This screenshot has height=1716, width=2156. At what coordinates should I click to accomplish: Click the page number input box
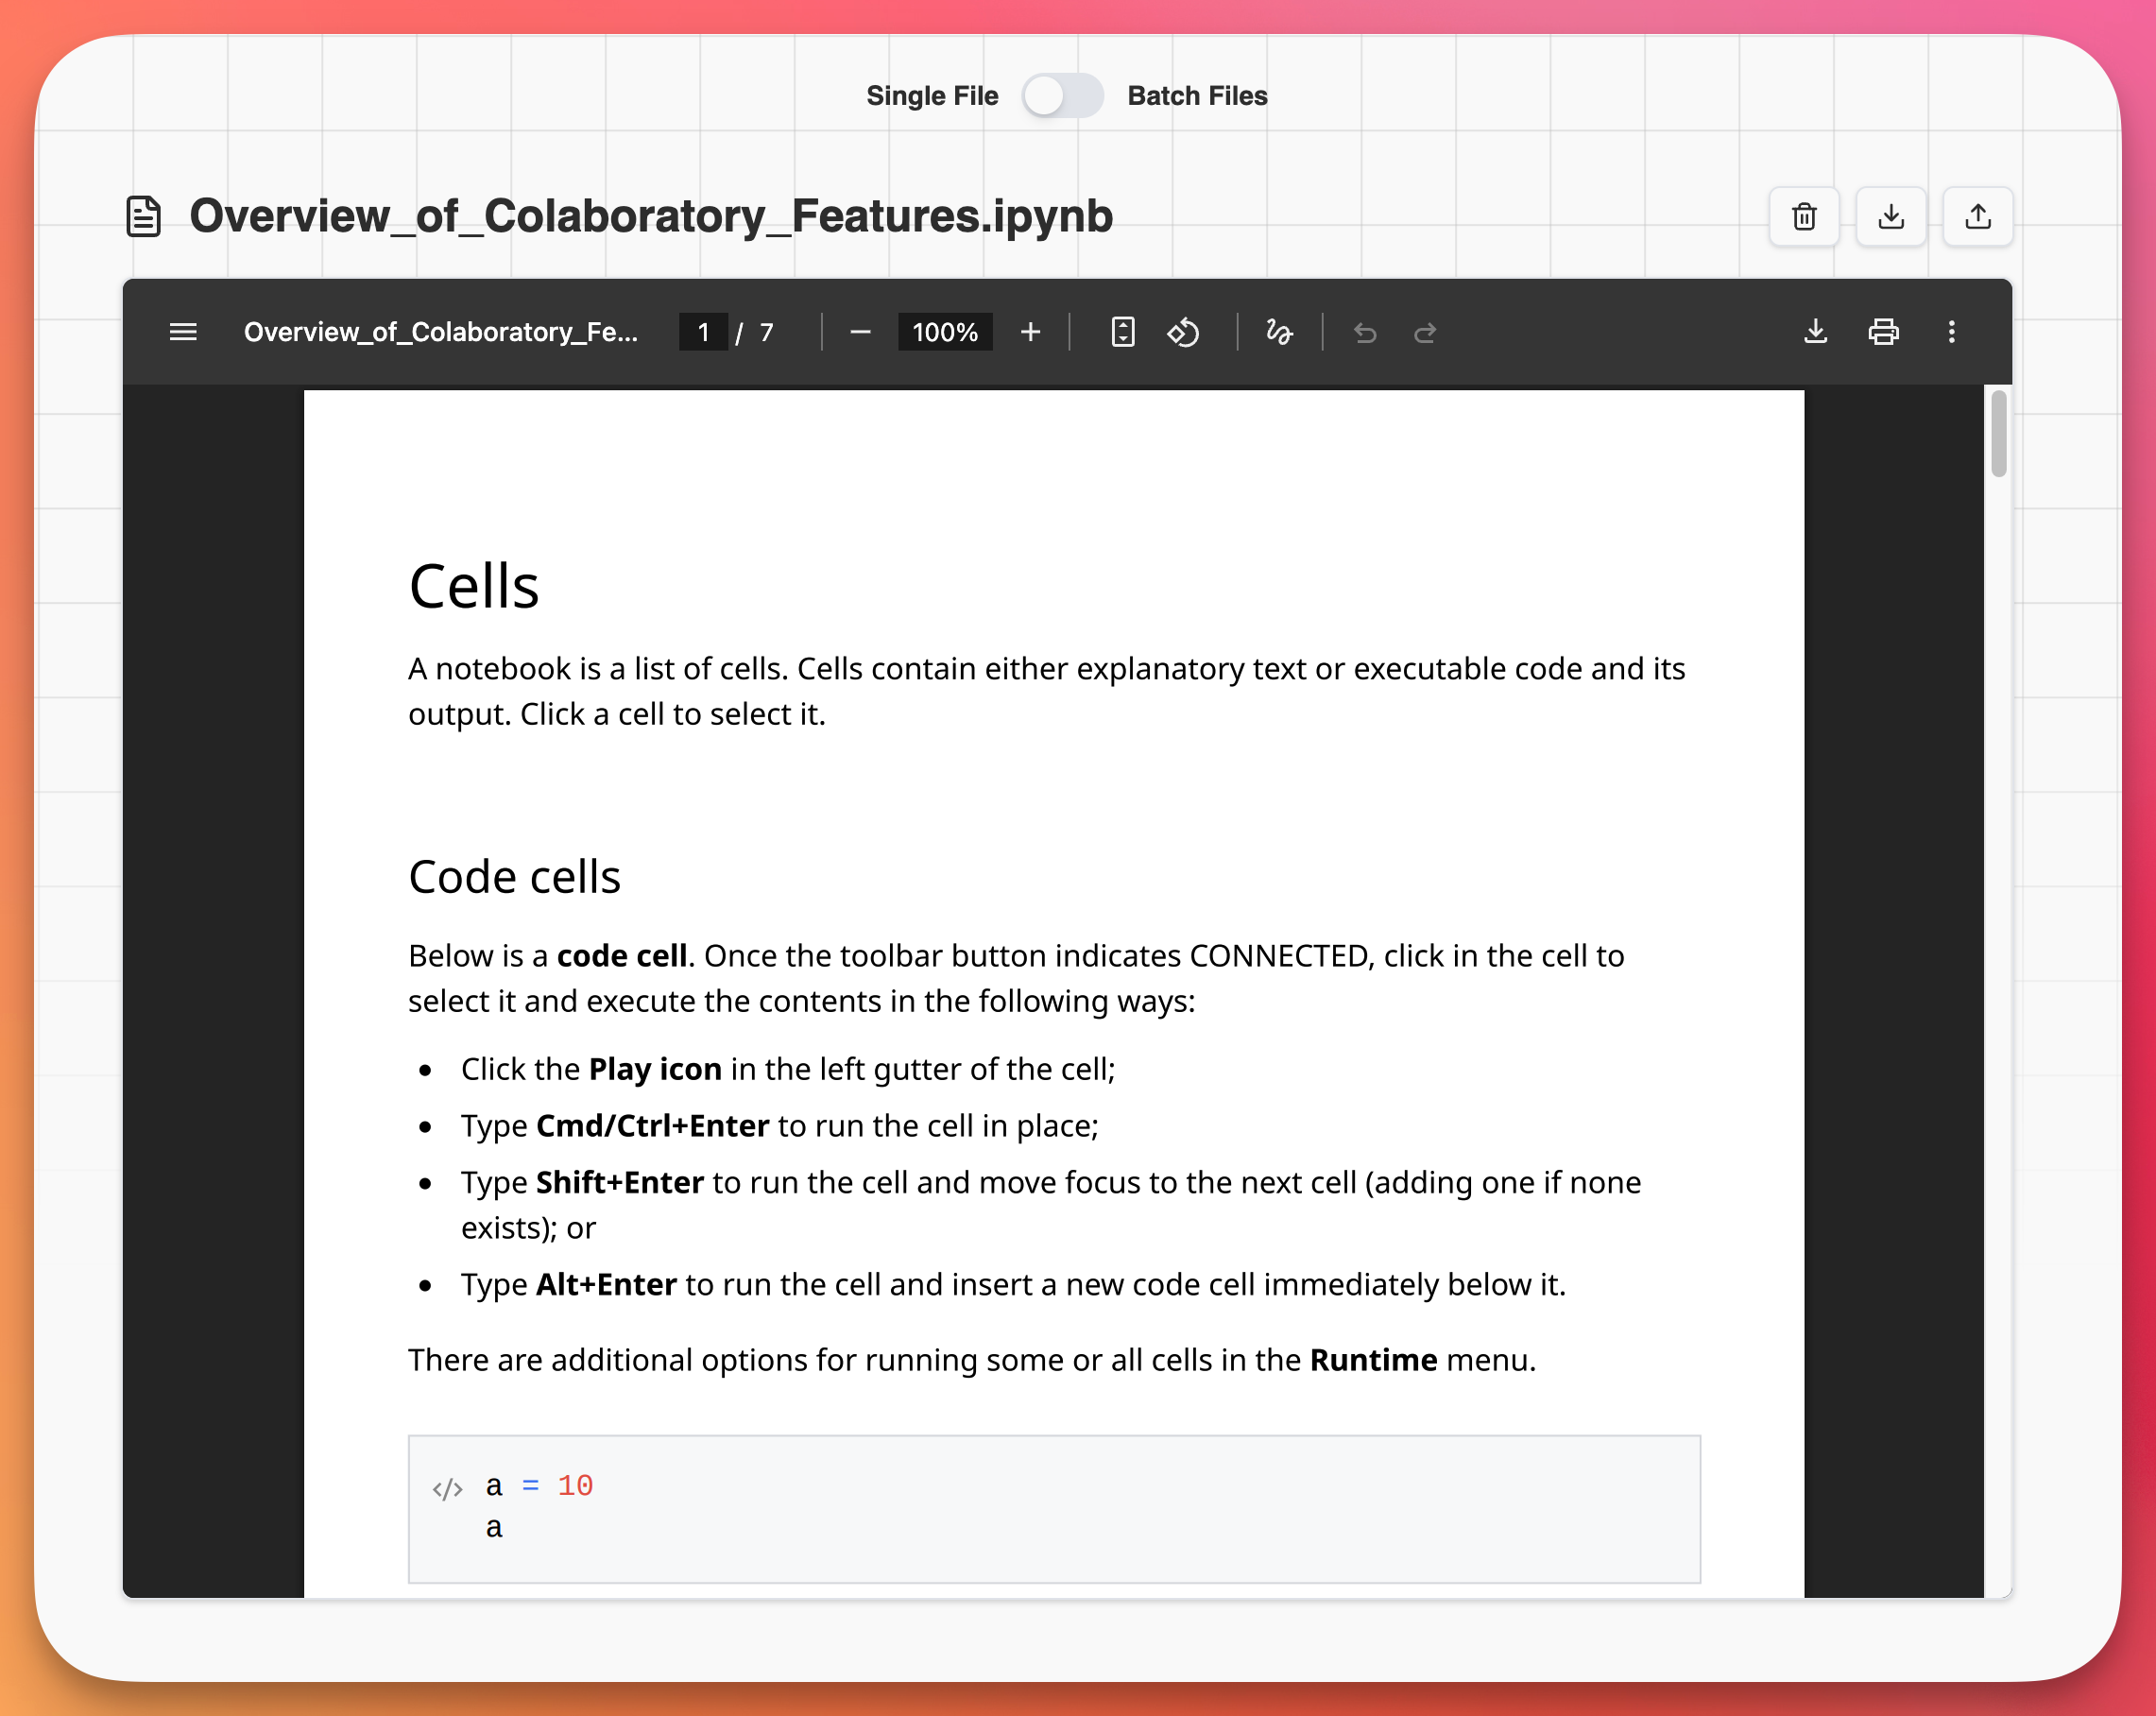point(703,332)
